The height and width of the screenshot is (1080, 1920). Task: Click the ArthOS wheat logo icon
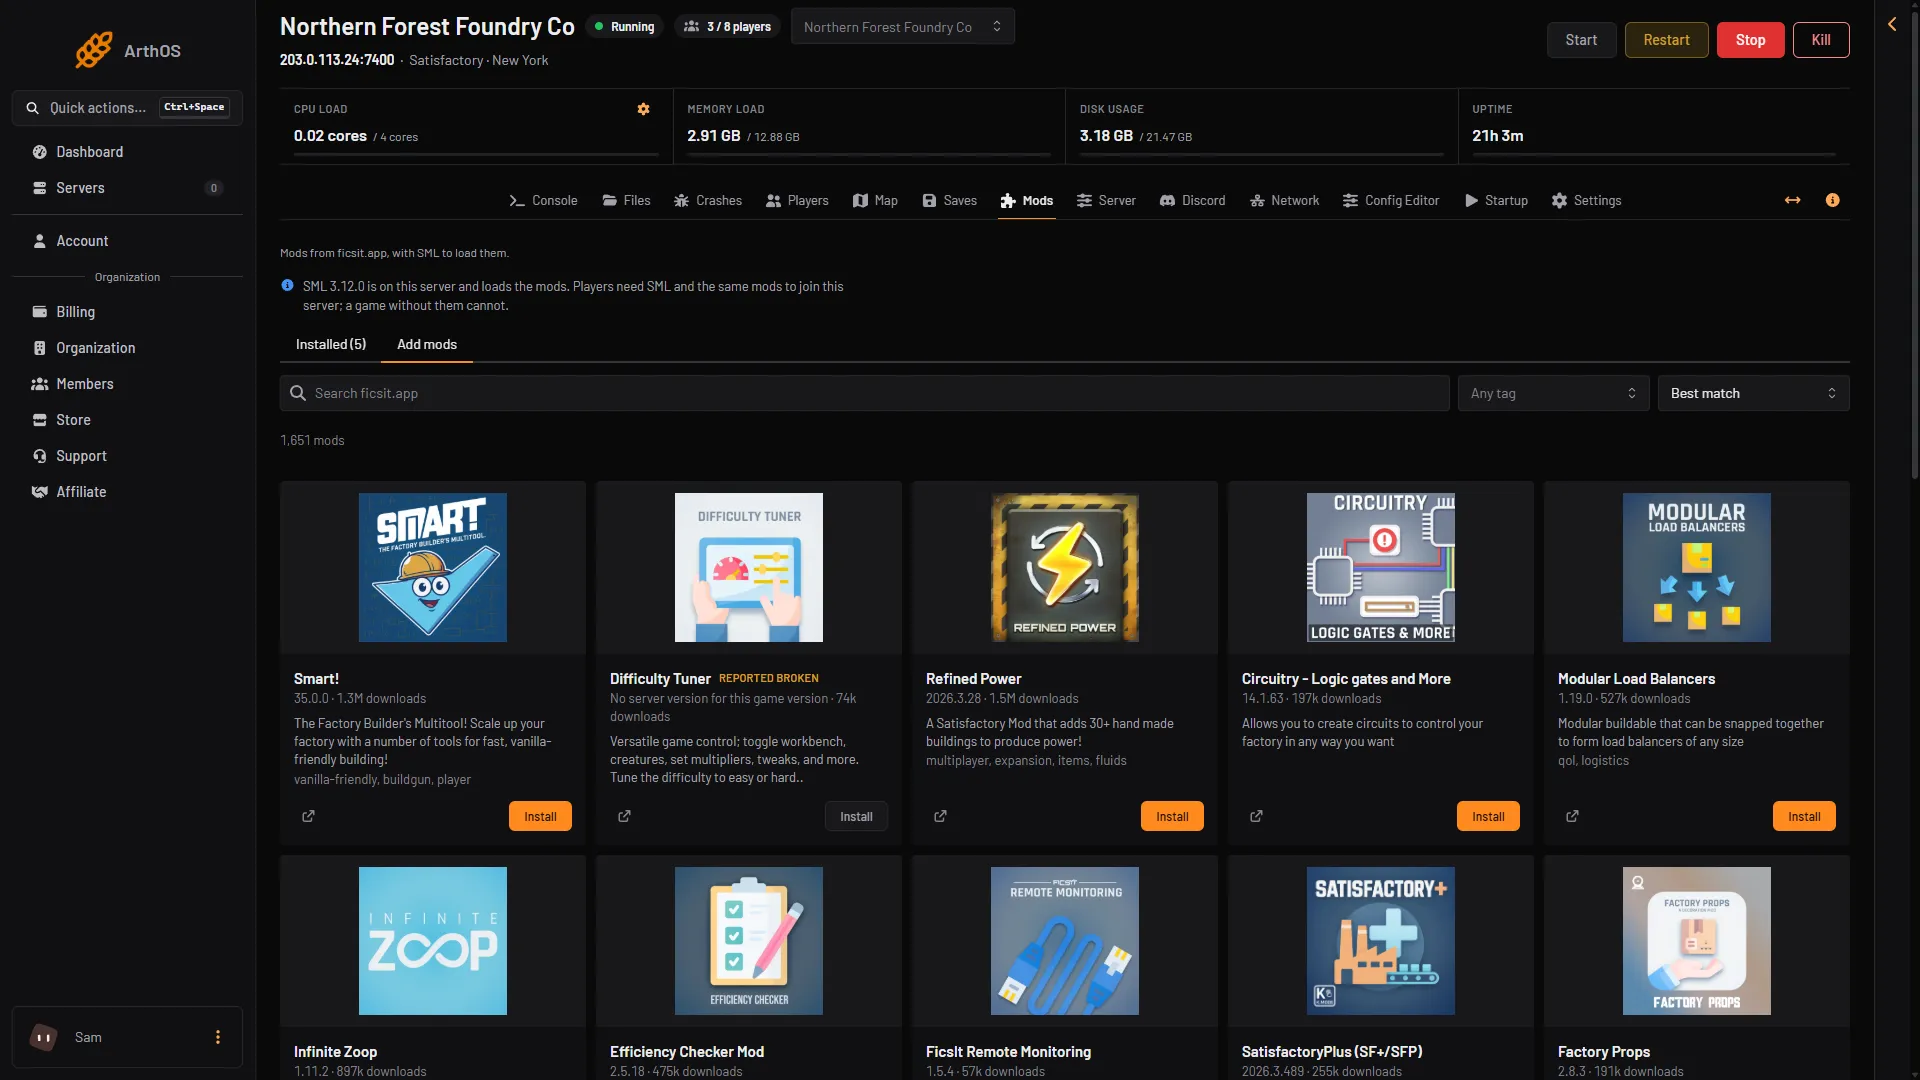(x=94, y=50)
